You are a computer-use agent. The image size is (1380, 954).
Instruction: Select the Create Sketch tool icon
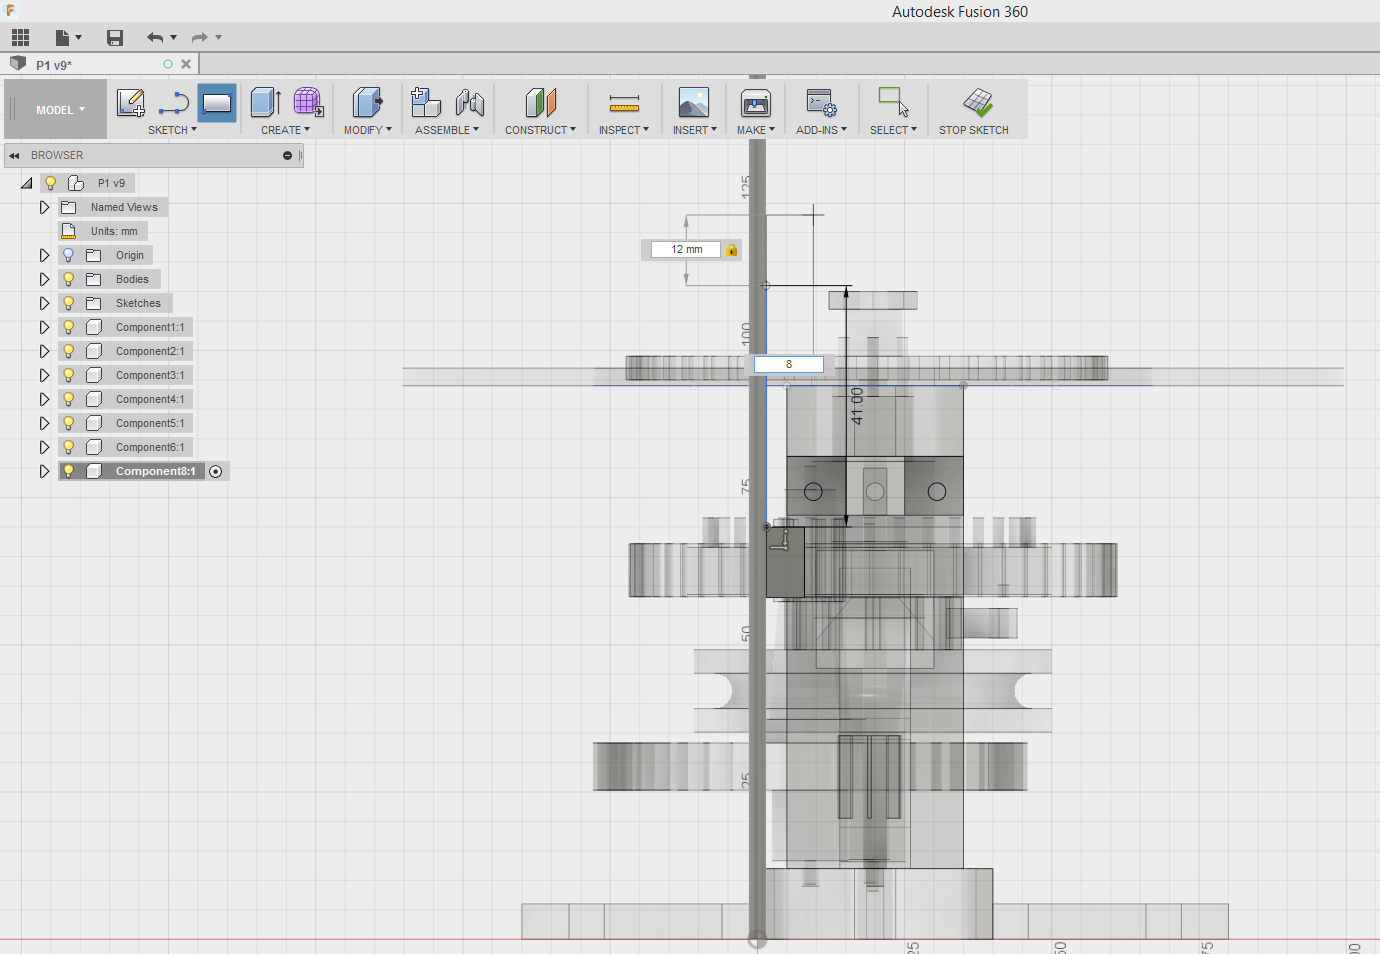click(x=131, y=103)
